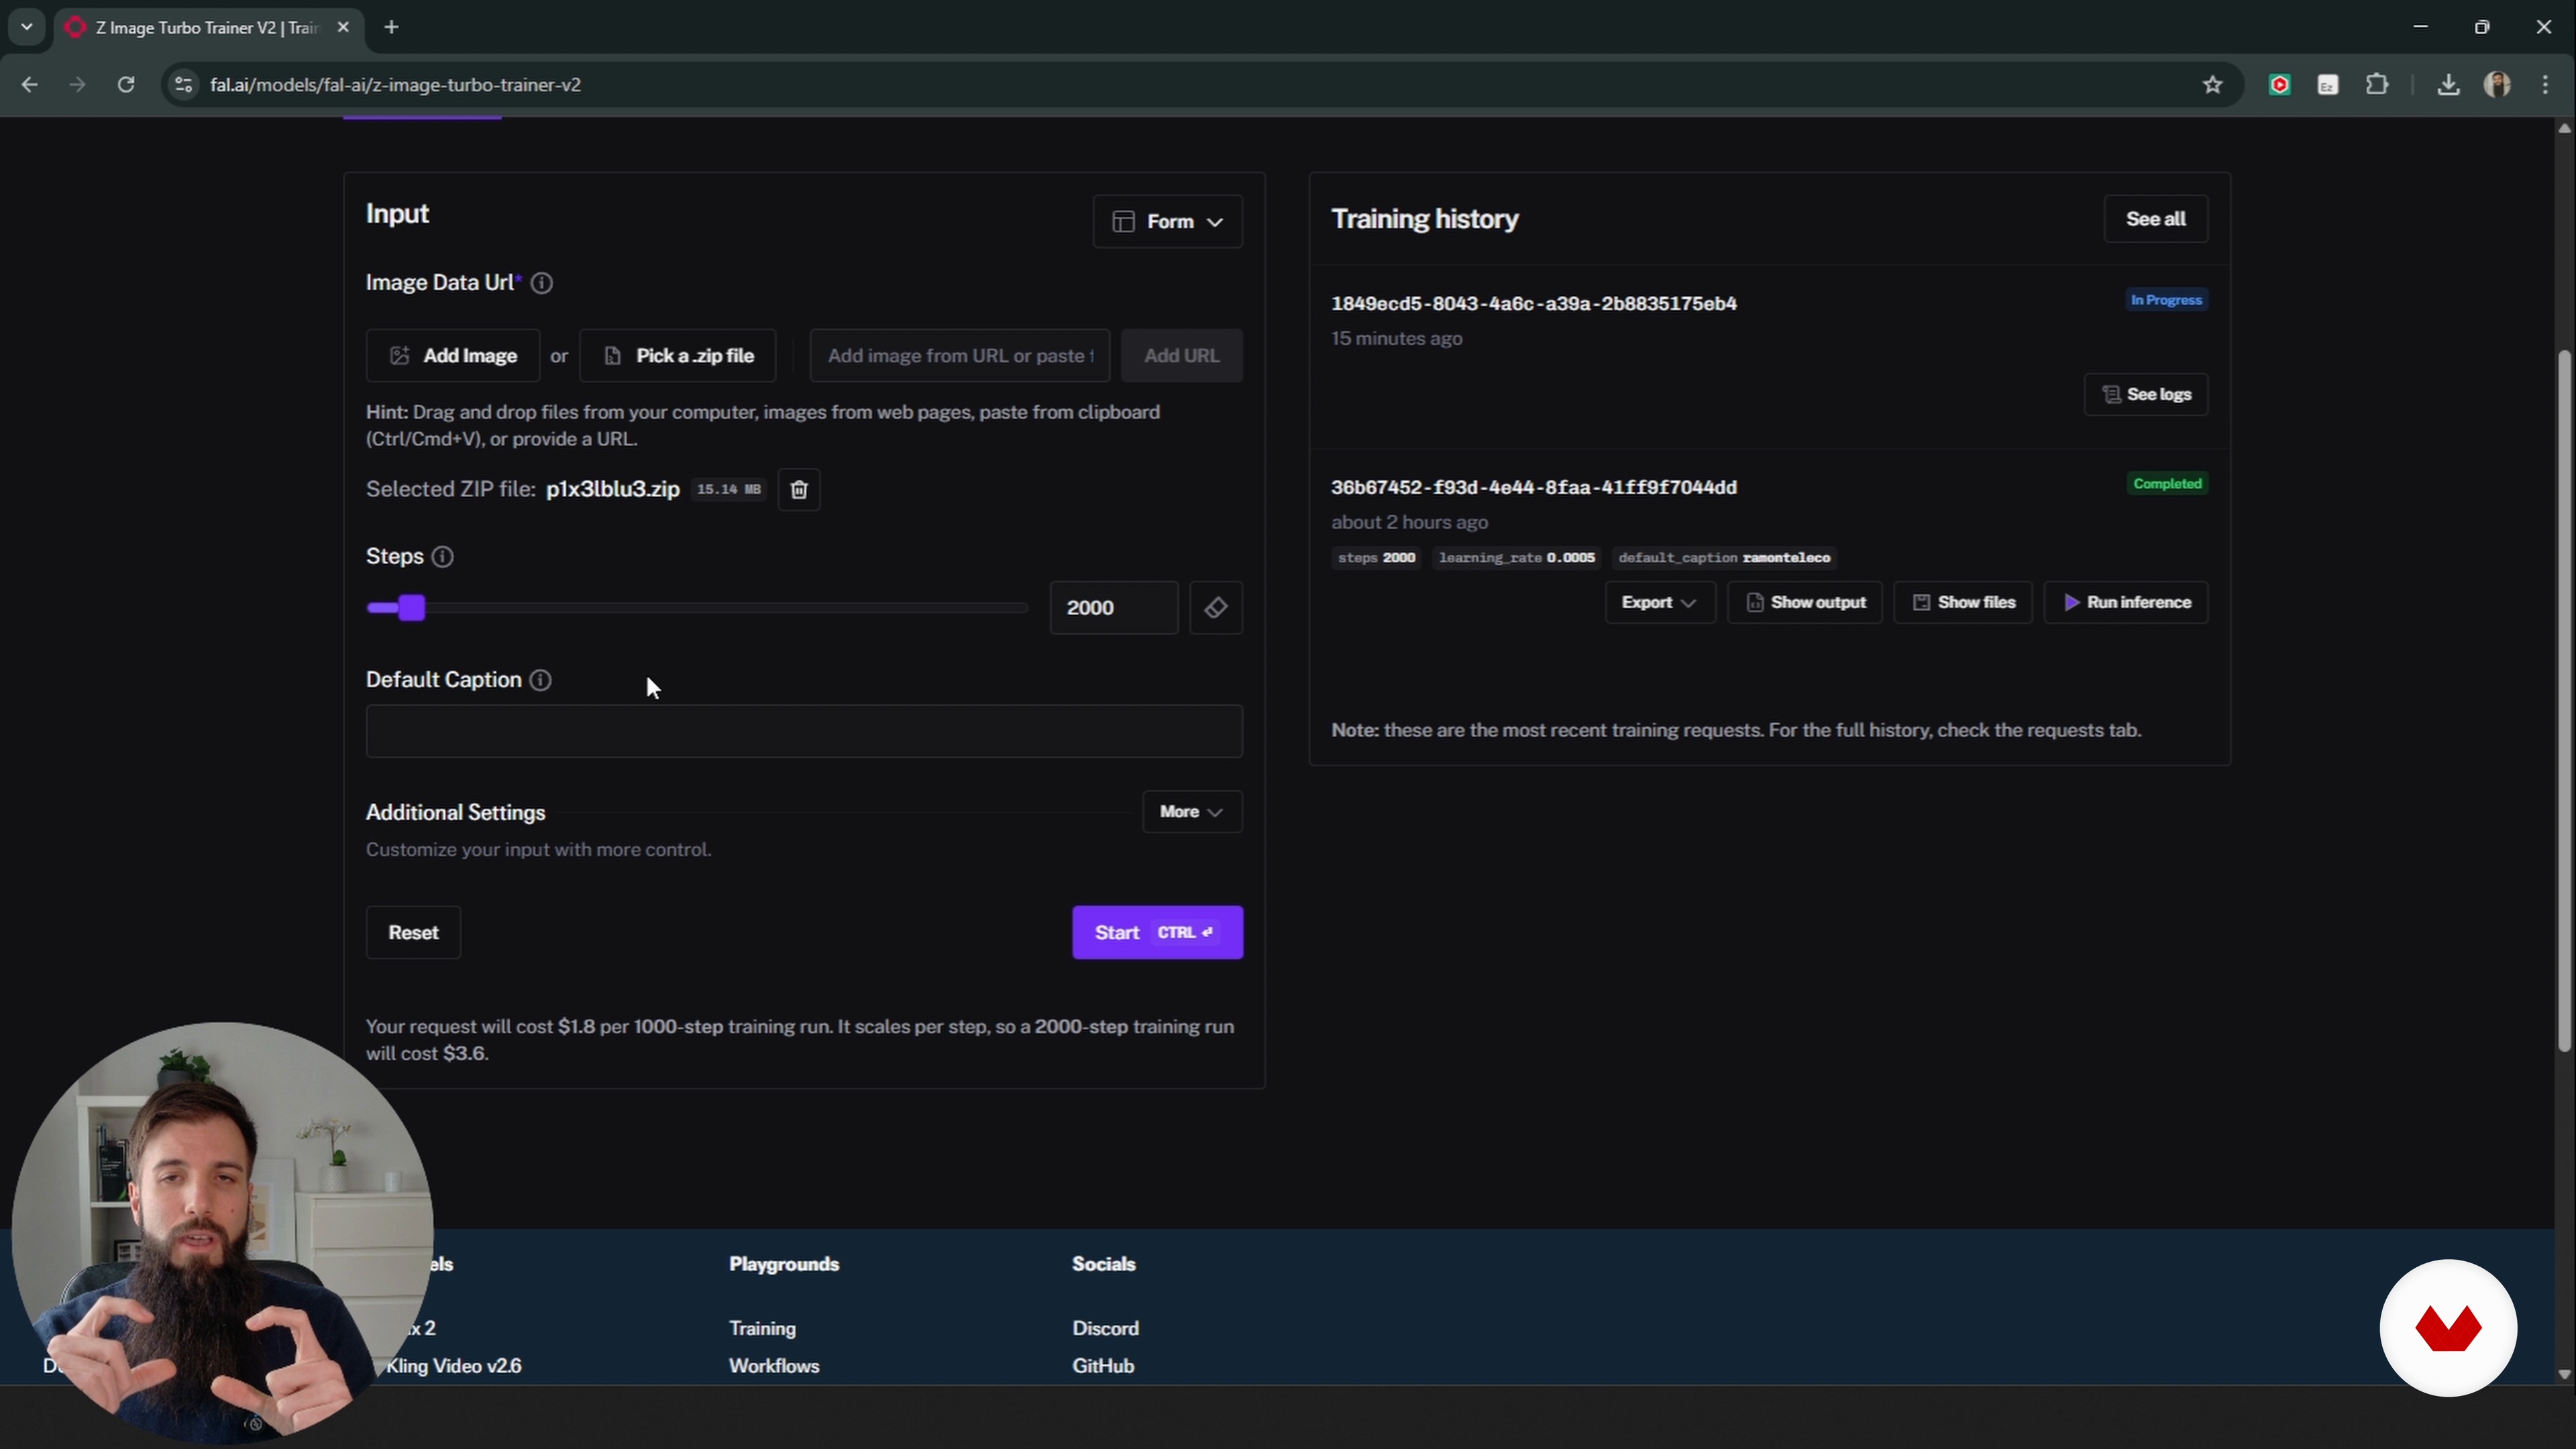Viewport: 2576px width, 1449px height.
Task: Click the Completed status badge
Action: [2167, 484]
